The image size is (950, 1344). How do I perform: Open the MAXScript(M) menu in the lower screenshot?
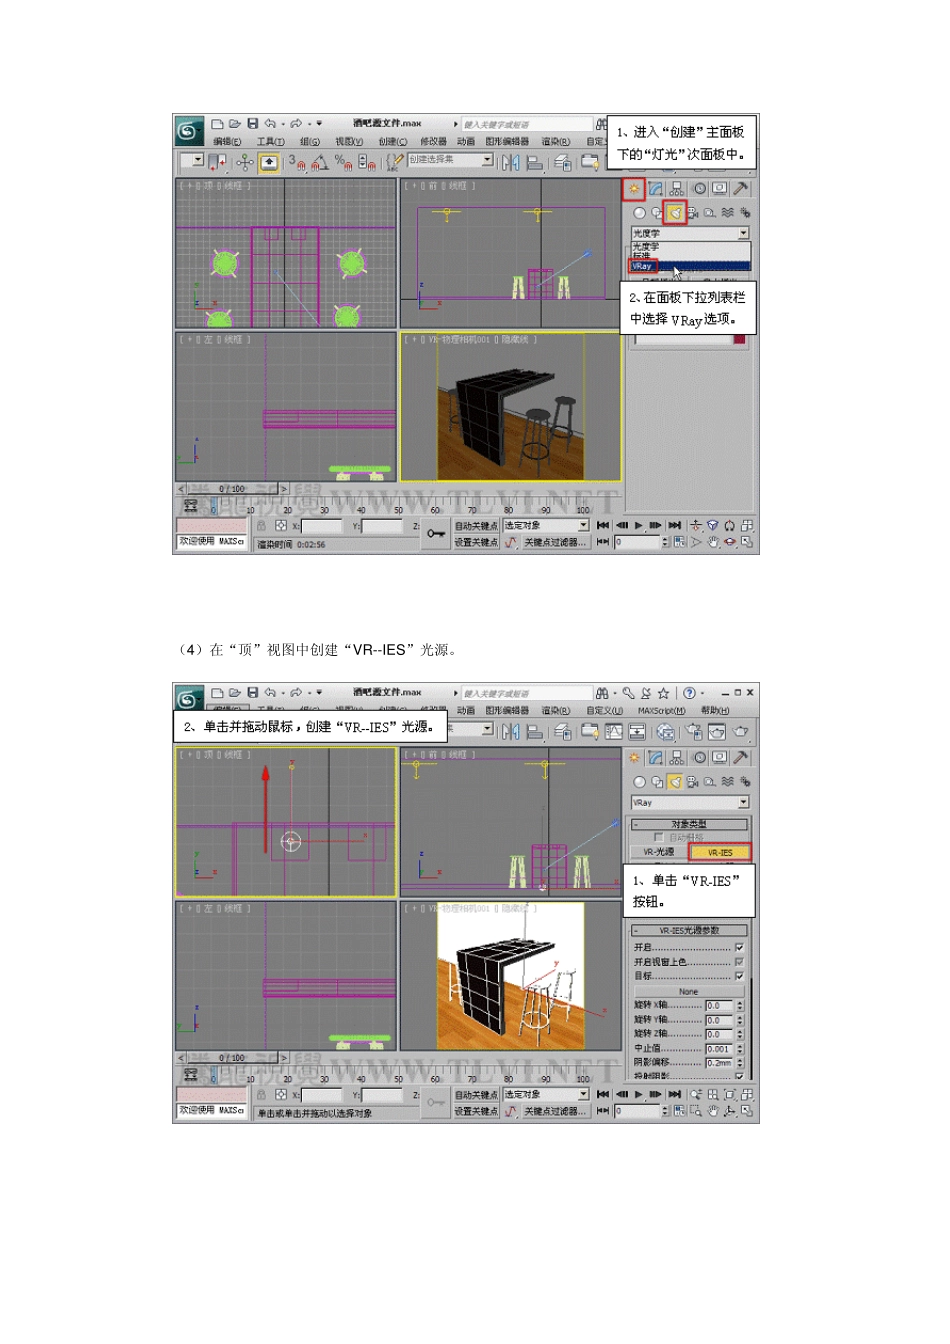tap(662, 711)
